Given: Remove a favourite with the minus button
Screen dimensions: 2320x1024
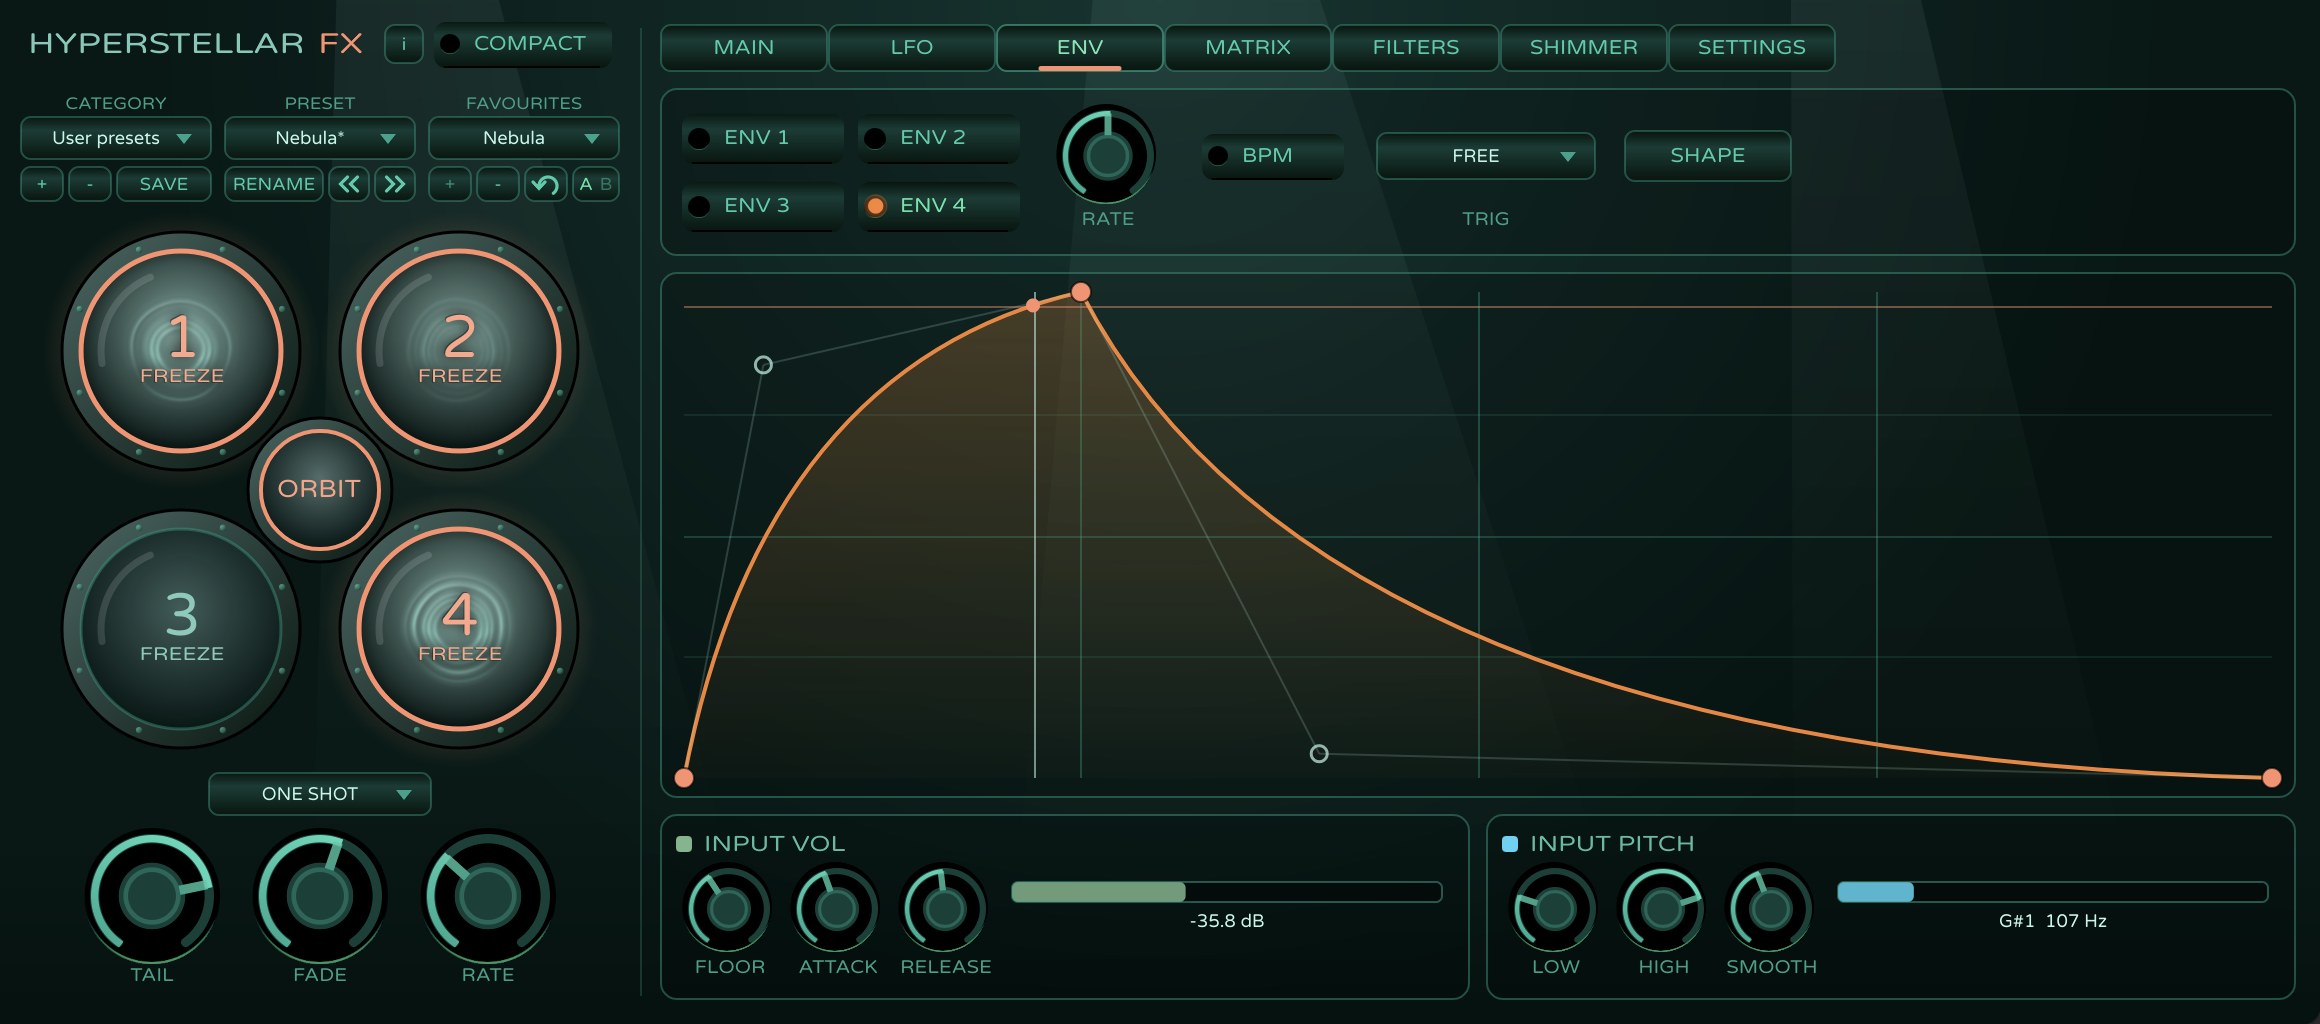Looking at the screenshot, I should tap(498, 184).
